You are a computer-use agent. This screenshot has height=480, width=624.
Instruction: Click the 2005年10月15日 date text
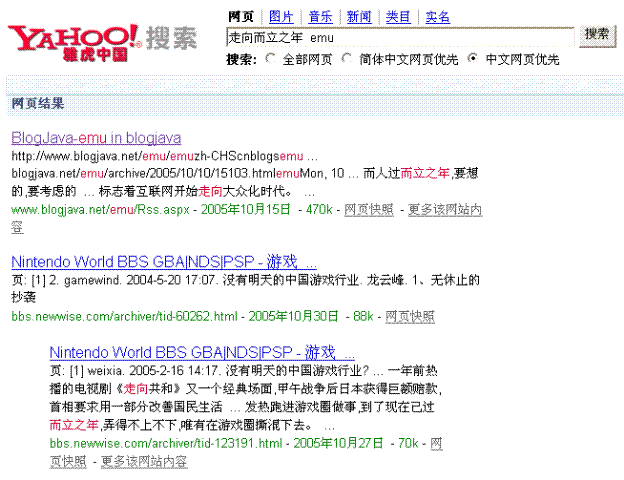(246, 209)
